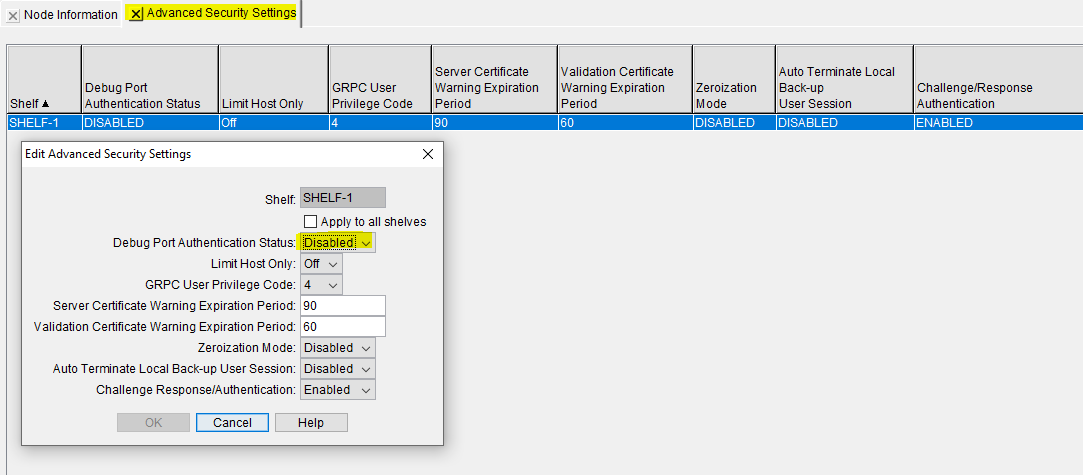Open the Debug Port Authentication Status dropdown
This screenshot has height=475, width=1083.
click(x=338, y=242)
